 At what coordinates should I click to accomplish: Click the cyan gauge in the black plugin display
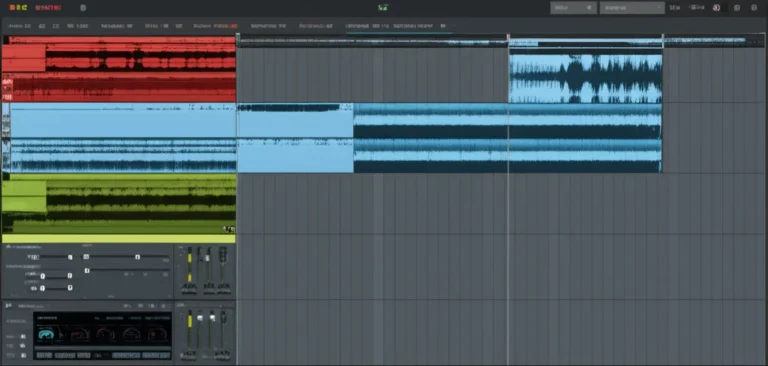pos(47,334)
